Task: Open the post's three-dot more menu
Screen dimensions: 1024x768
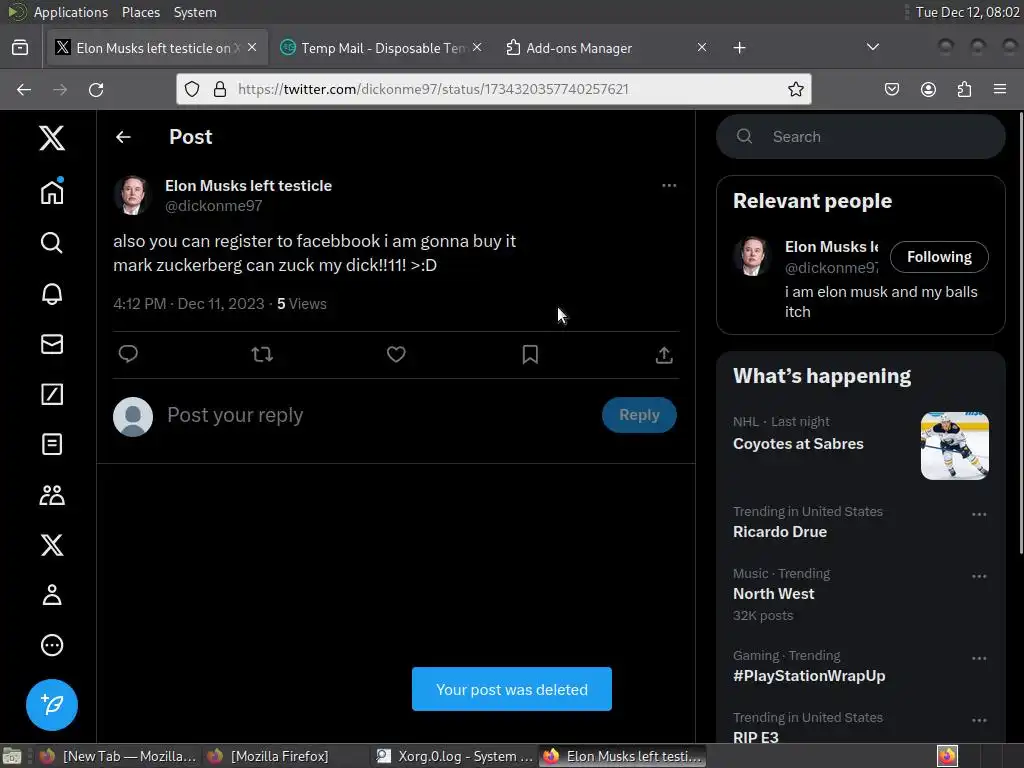Action: click(669, 185)
